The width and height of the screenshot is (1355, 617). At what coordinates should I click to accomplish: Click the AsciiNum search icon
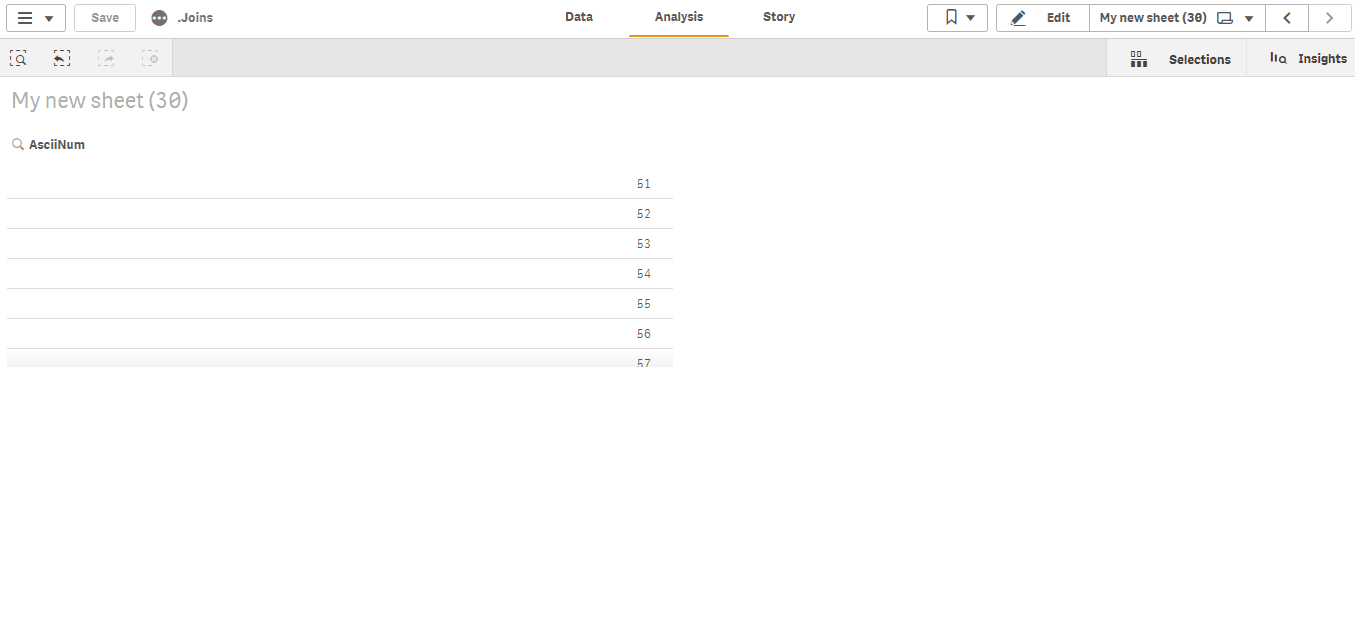tap(18, 145)
